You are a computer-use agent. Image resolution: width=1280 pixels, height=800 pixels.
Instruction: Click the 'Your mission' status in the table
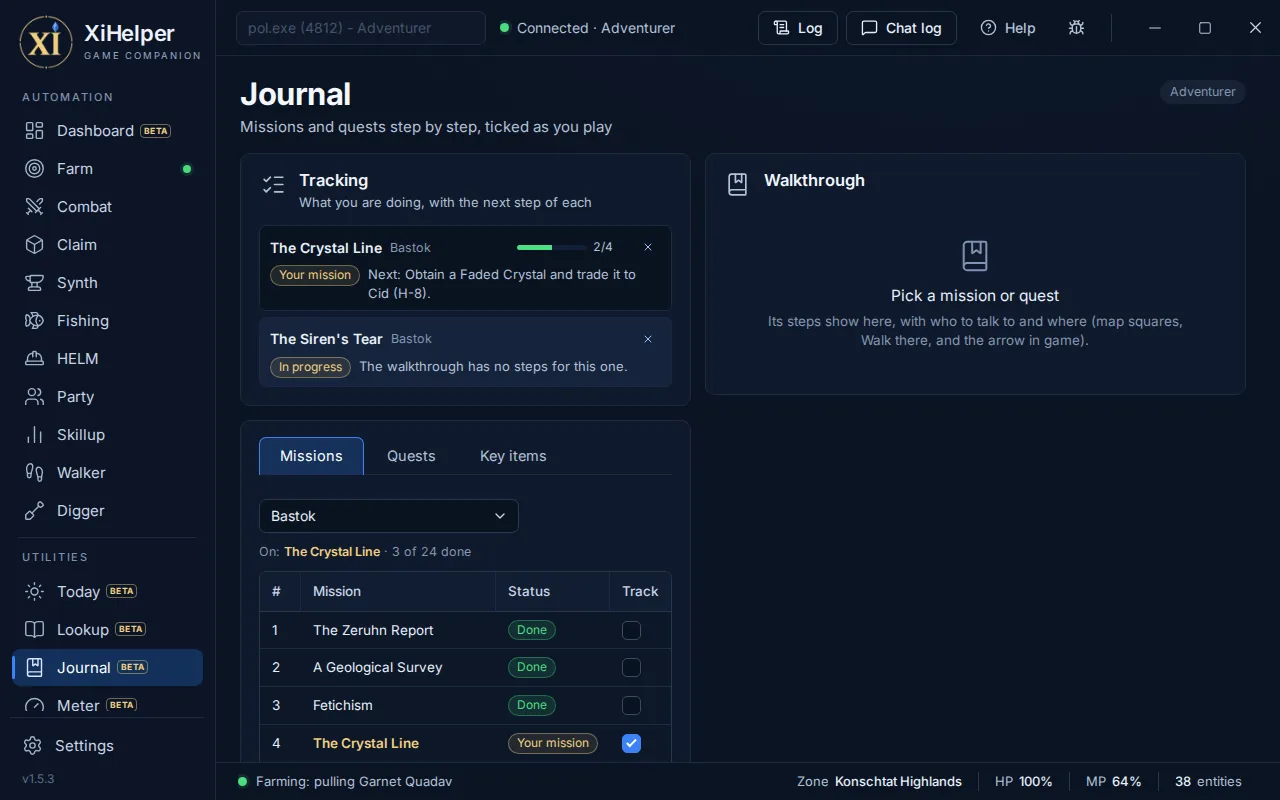[x=553, y=743]
